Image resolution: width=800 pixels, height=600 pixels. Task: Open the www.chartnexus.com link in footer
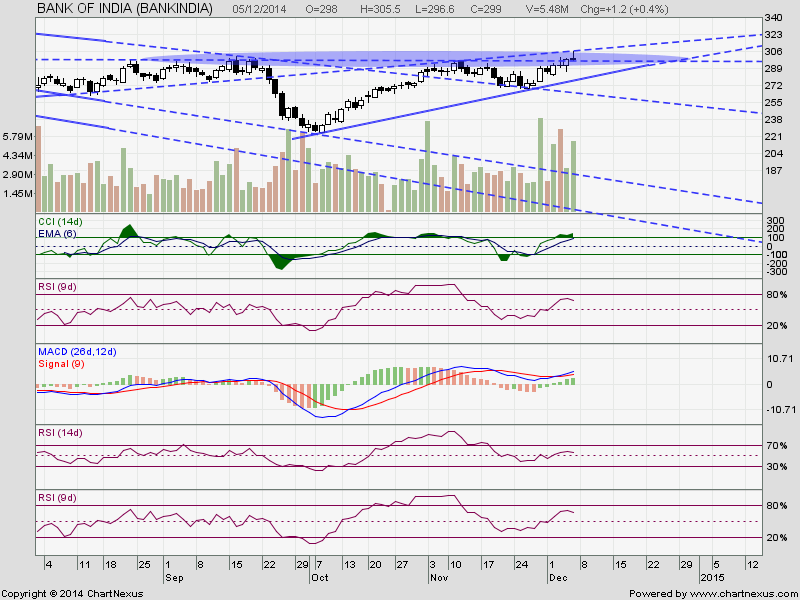(742, 594)
